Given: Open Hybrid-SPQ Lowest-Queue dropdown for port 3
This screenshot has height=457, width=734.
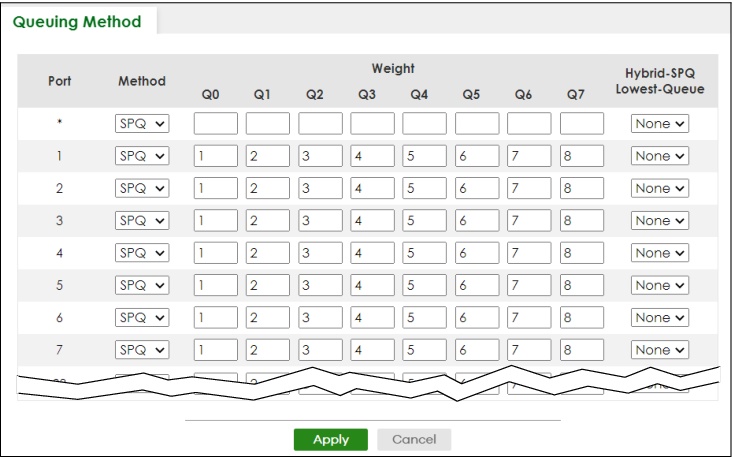Looking at the screenshot, I should coord(660,221).
